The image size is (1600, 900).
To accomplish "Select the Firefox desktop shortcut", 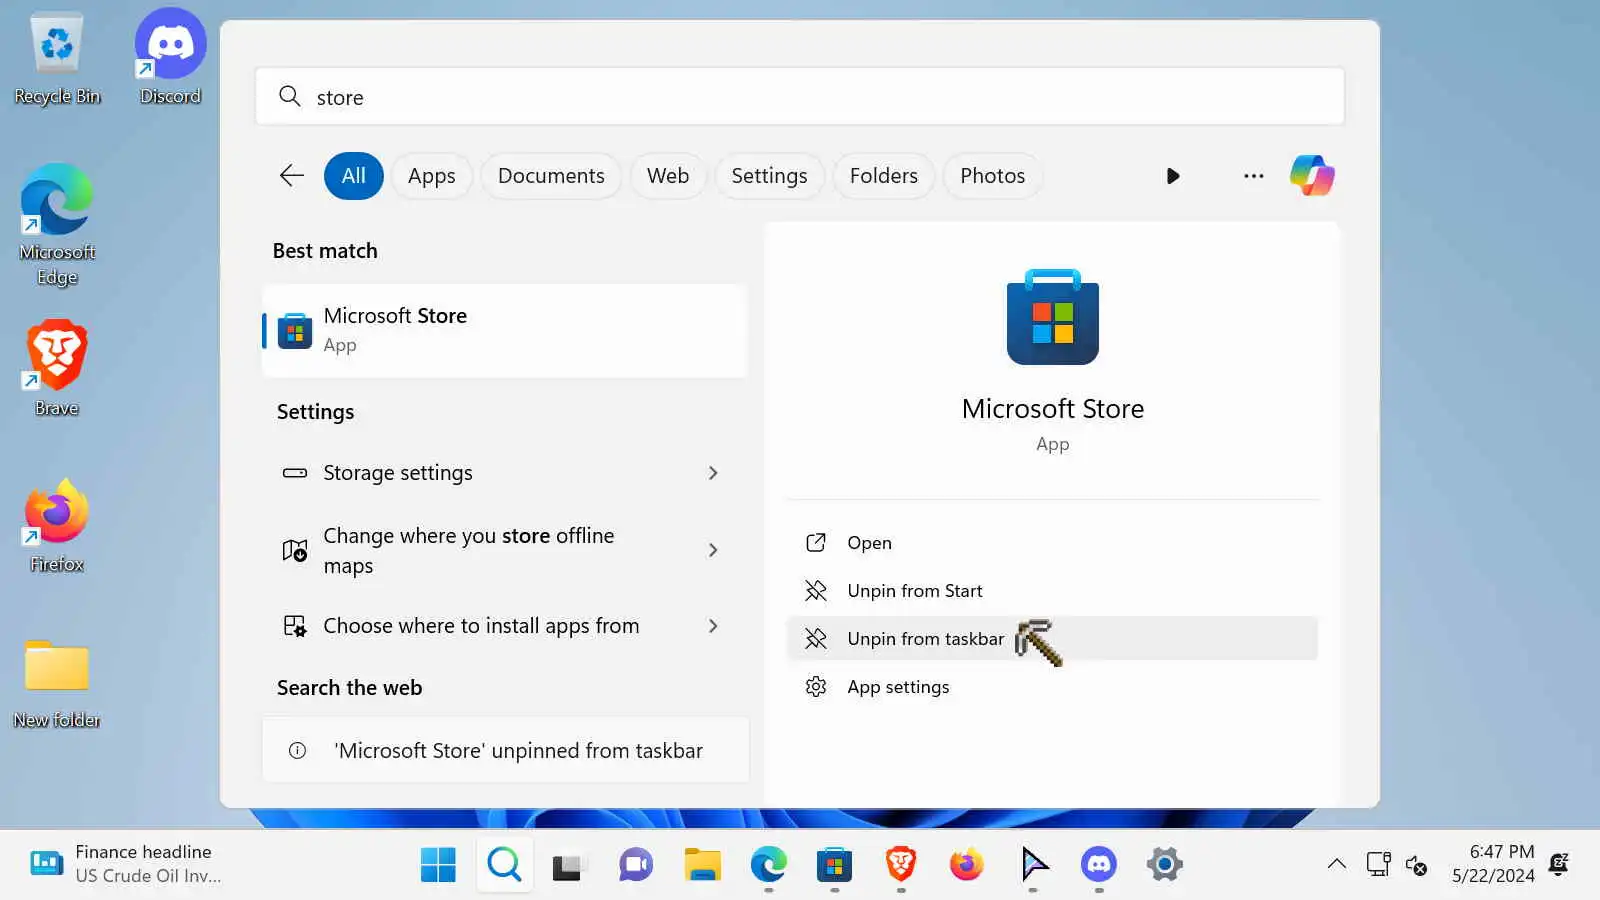I will tap(57, 526).
